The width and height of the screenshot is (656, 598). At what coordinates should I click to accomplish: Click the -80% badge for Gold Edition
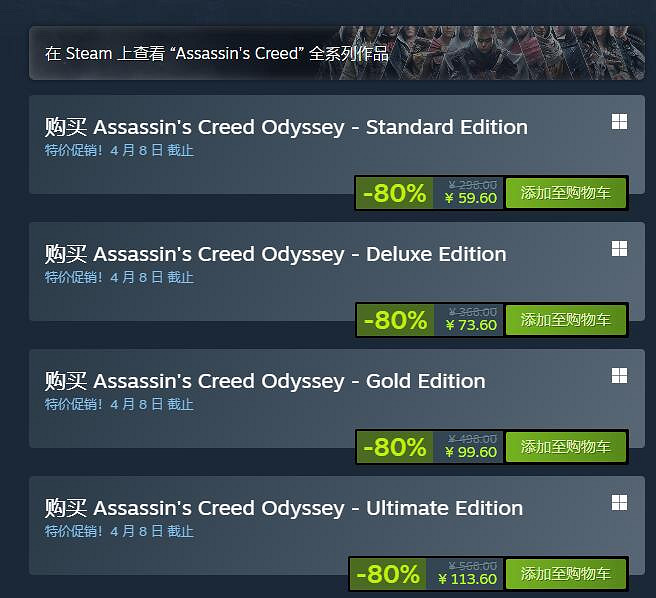tap(394, 447)
